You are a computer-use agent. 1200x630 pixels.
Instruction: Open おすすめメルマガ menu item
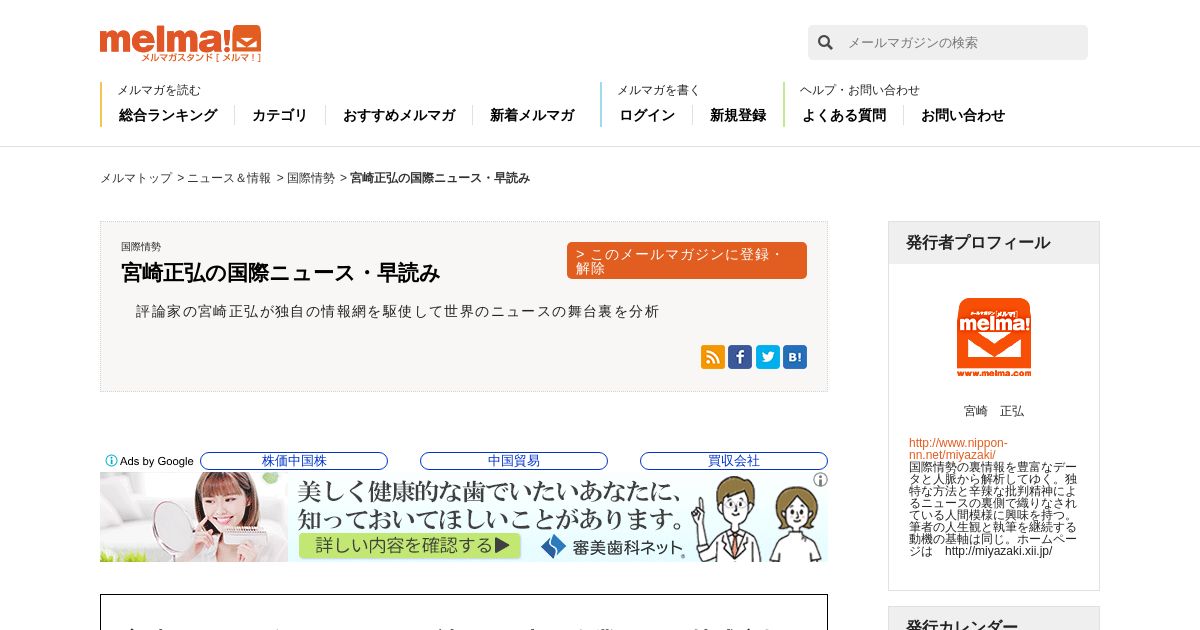coord(399,115)
